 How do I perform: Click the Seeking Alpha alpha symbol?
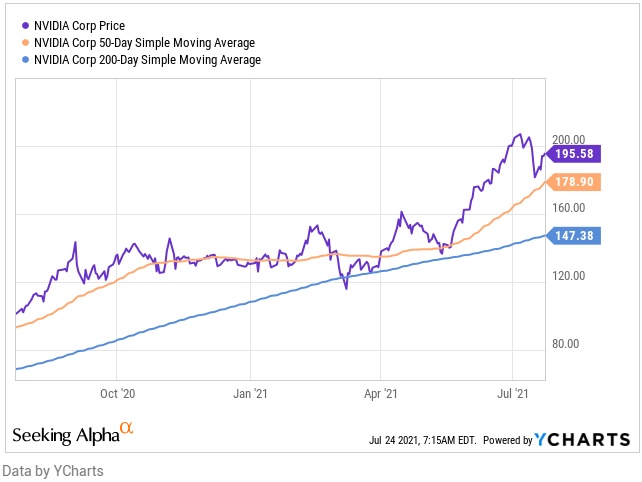point(126,428)
